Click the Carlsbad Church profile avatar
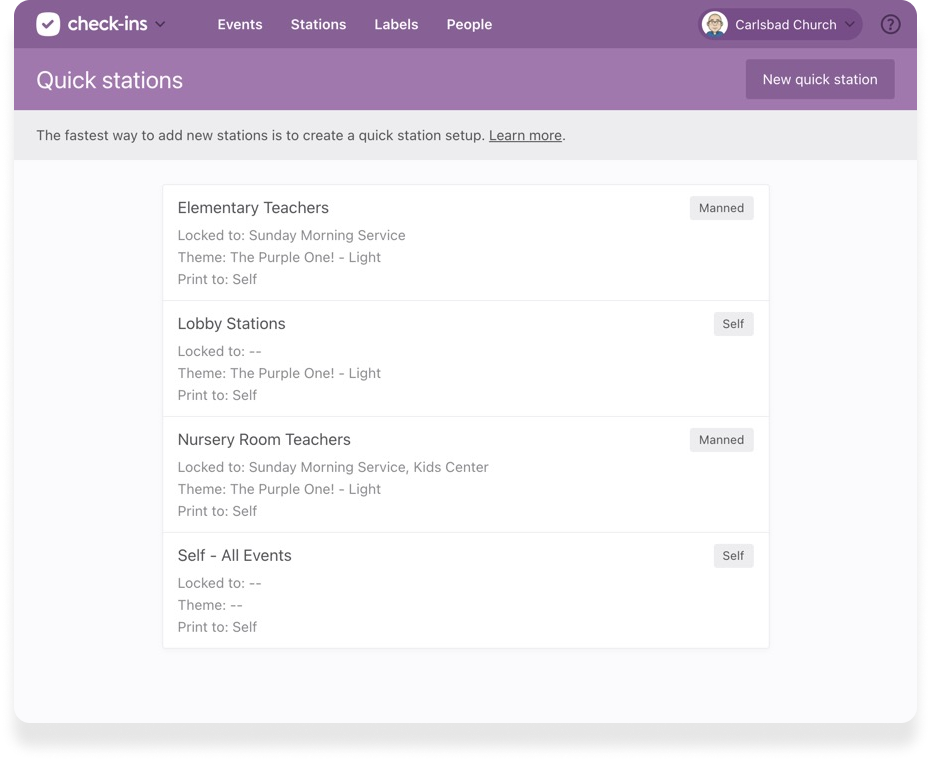931x761 pixels. [x=715, y=25]
